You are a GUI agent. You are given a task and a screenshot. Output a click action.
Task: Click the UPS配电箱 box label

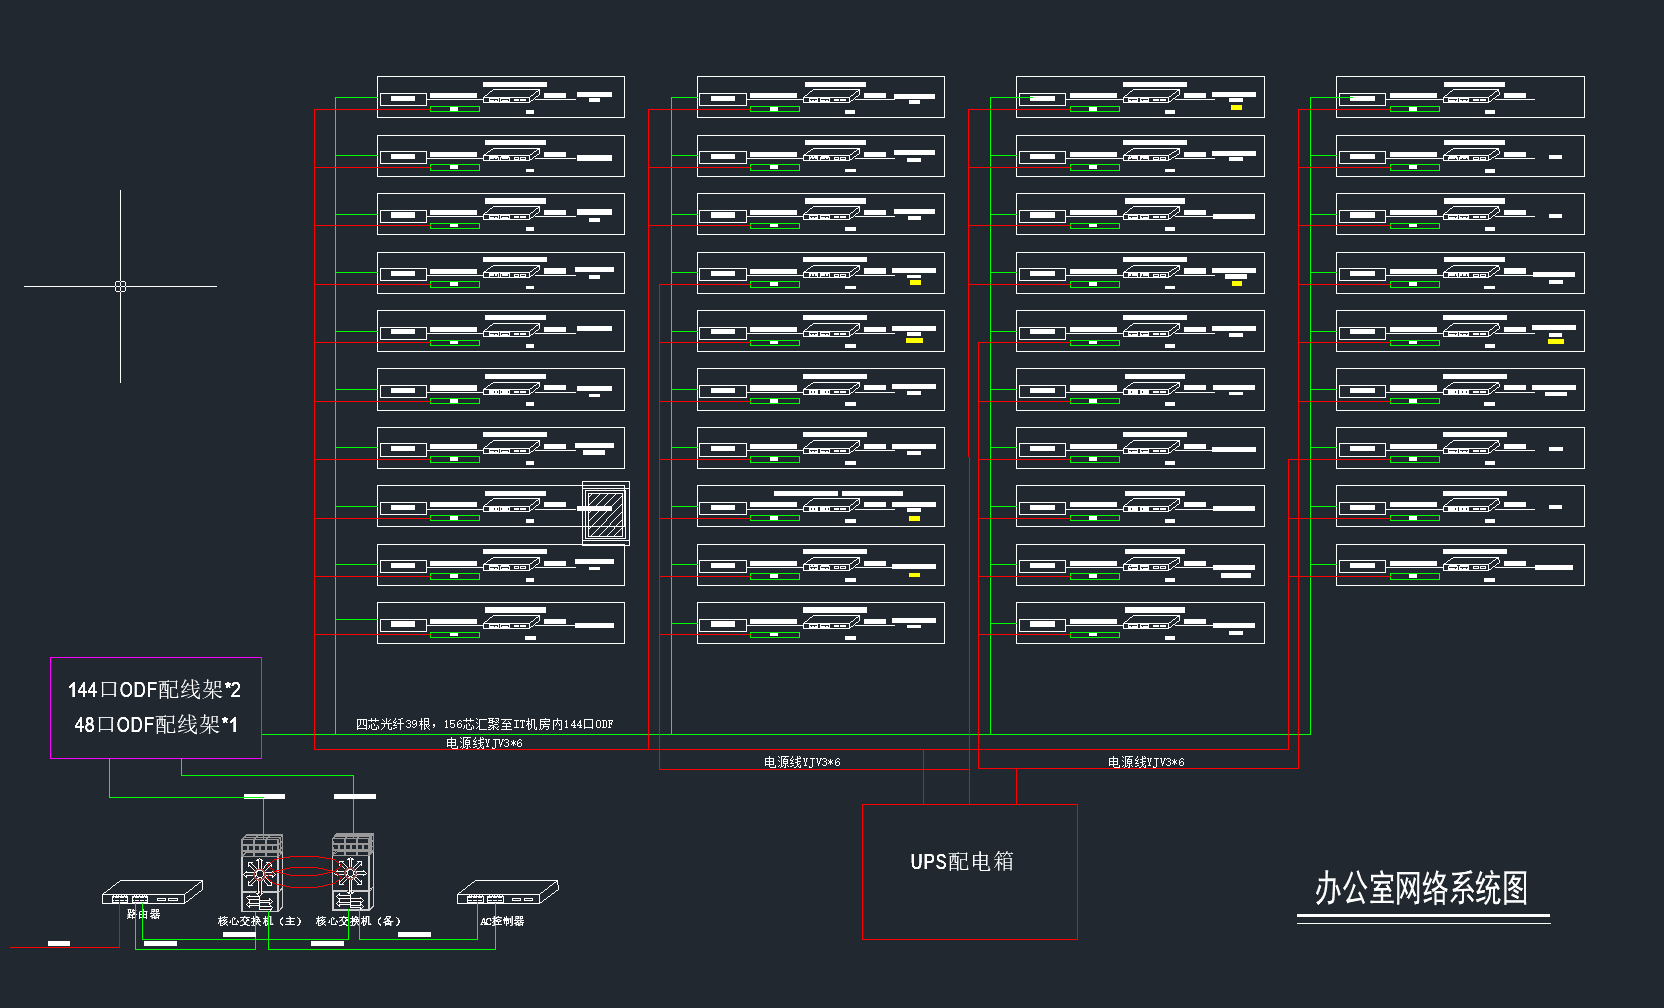961,861
